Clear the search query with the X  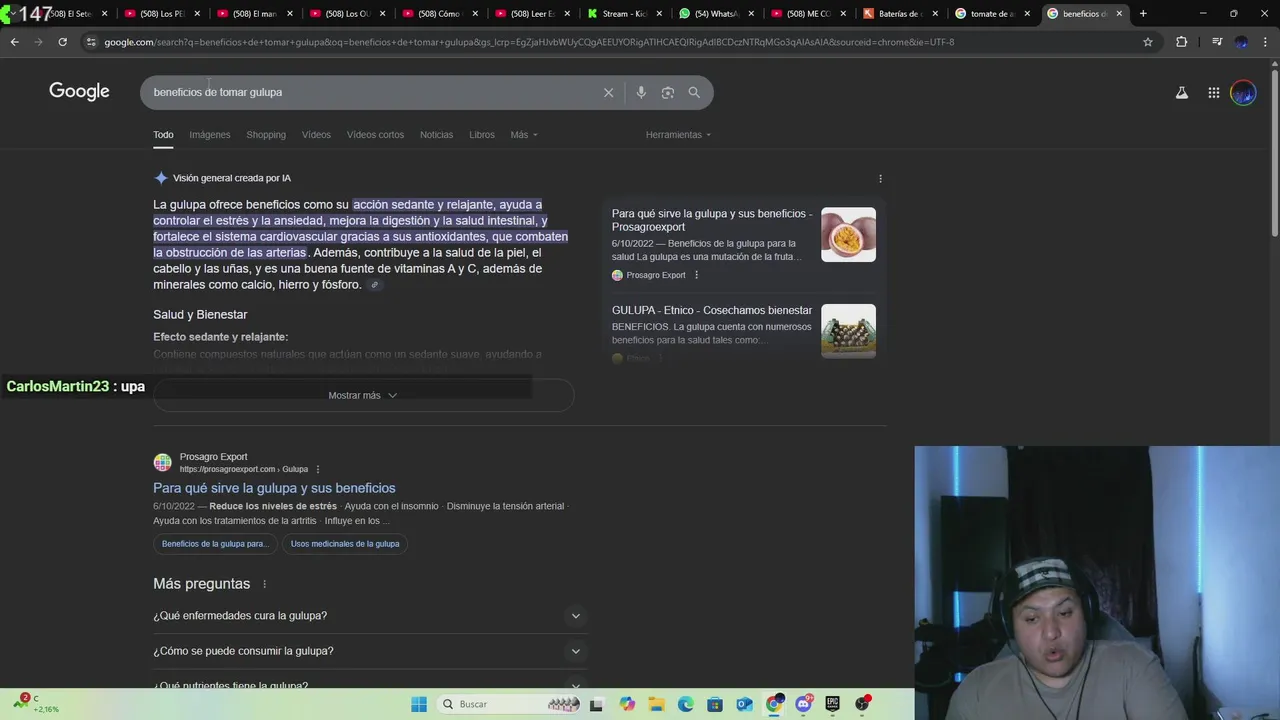point(608,92)
